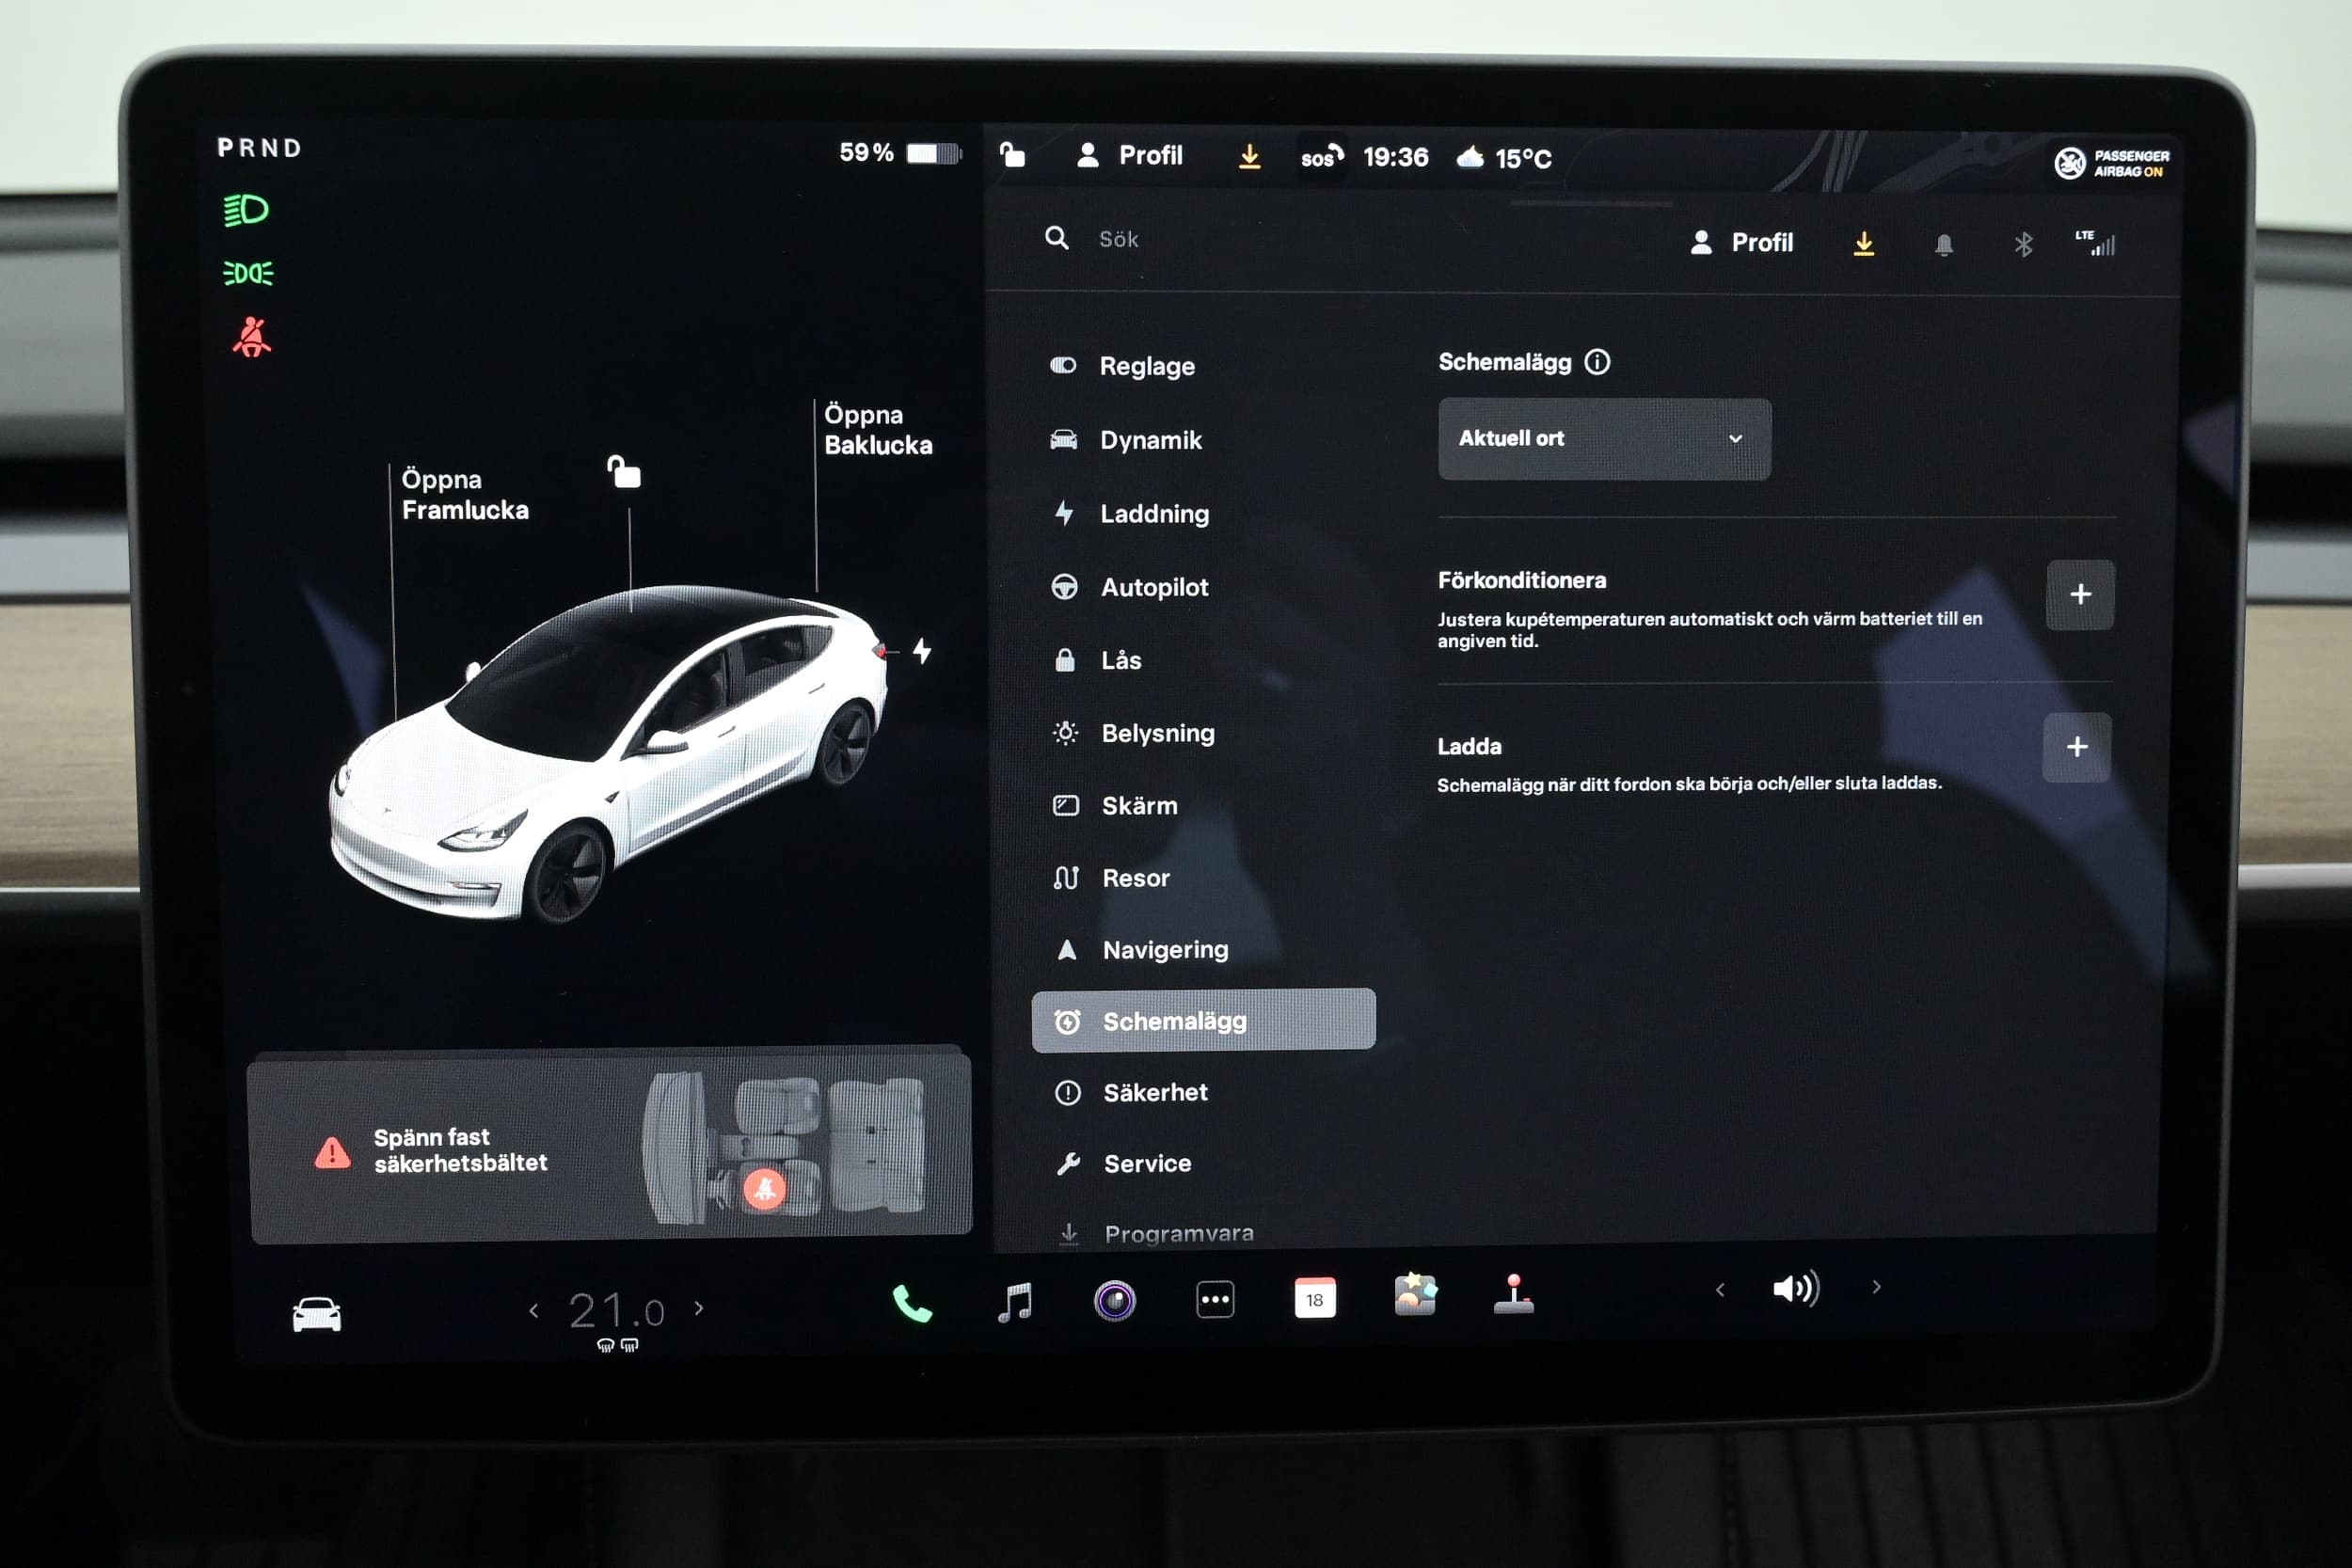2352x1568 pixels.
Task: Open the phone app icon
Action: click(x=911, y=1303)
